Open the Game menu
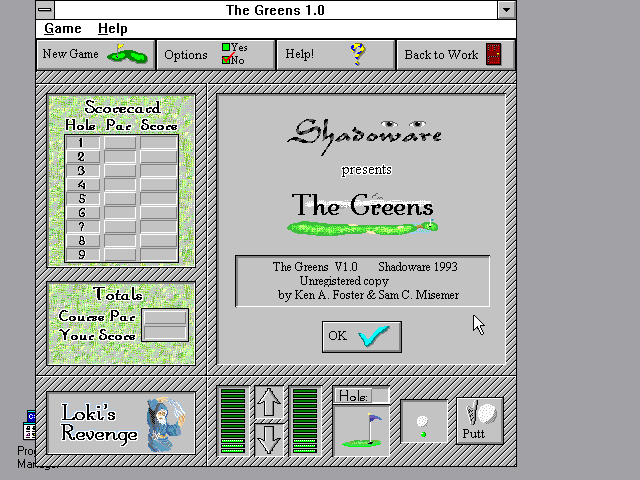This screenshot has height=480, width=640. coord(63,29)
